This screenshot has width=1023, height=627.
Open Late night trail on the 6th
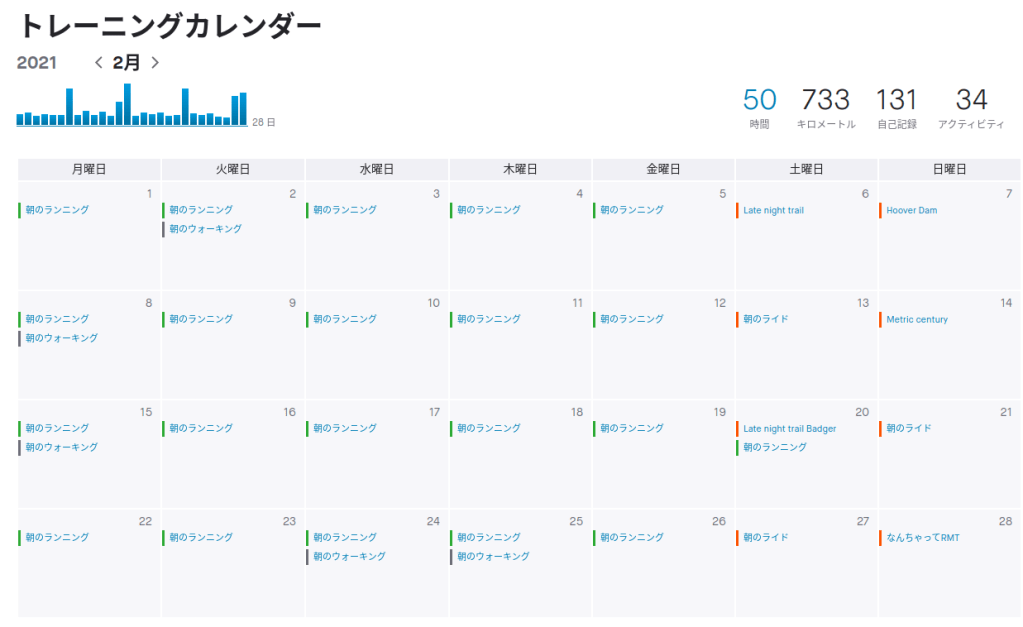coord(773,210)
